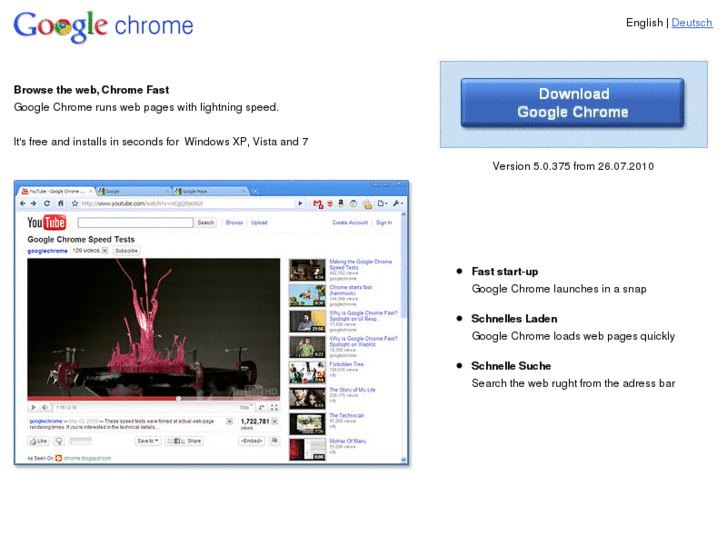The width and height of the screenshot is (727, 545).
Task: Open the YouTube Browse link
Action: point(234,223)
